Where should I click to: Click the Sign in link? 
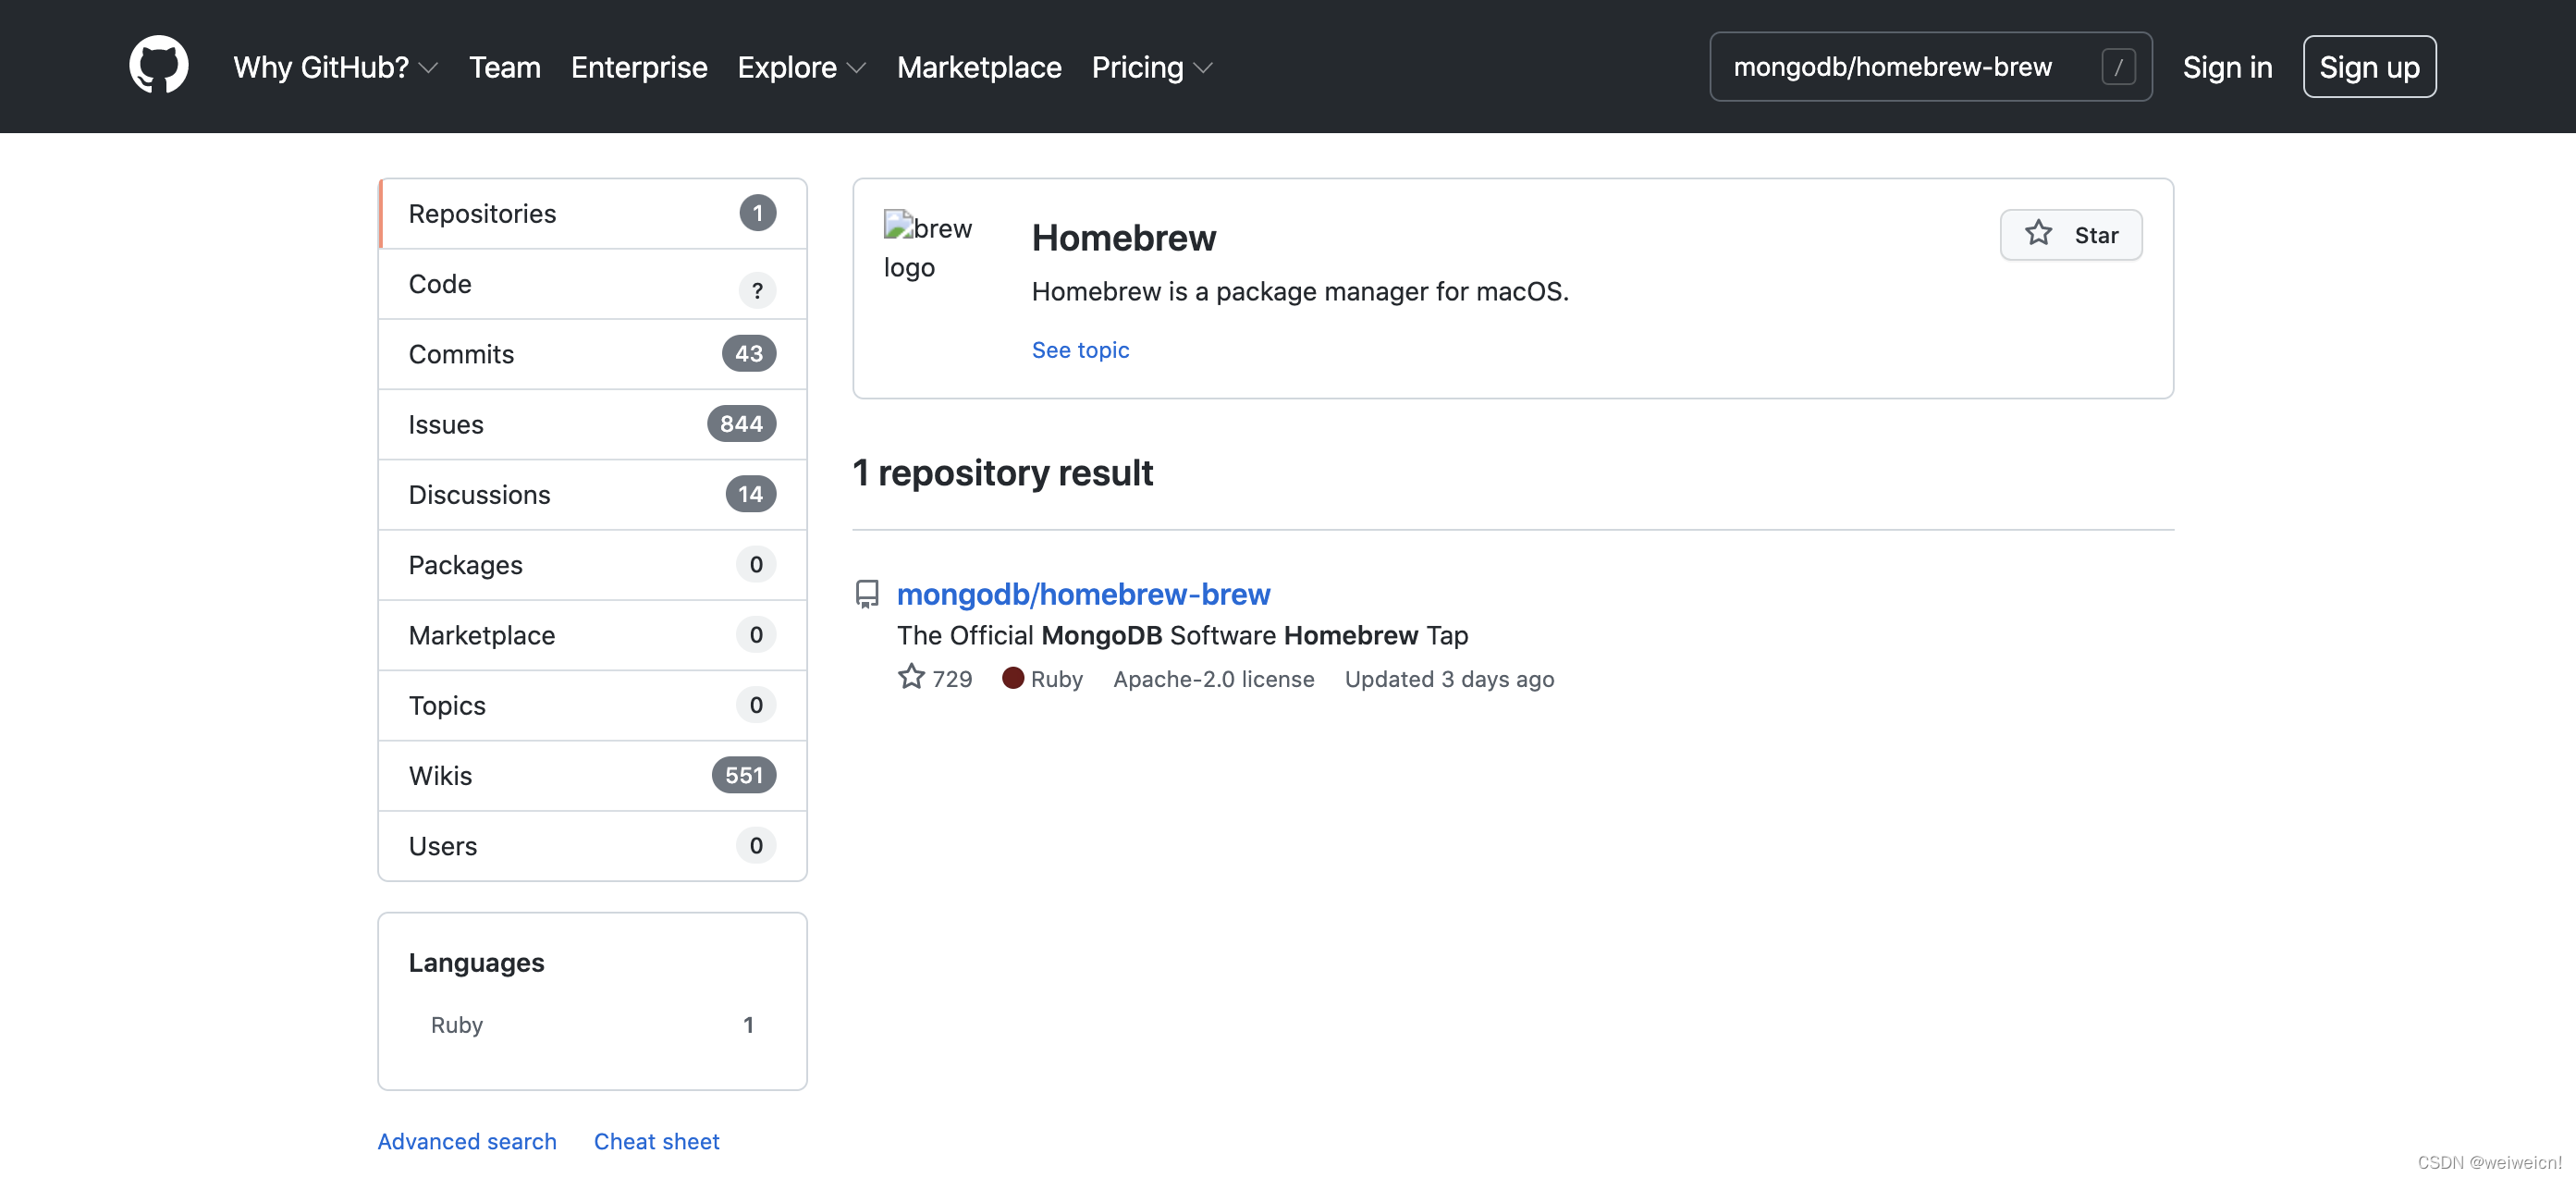pyautogui.click(x=2227, y=67)
